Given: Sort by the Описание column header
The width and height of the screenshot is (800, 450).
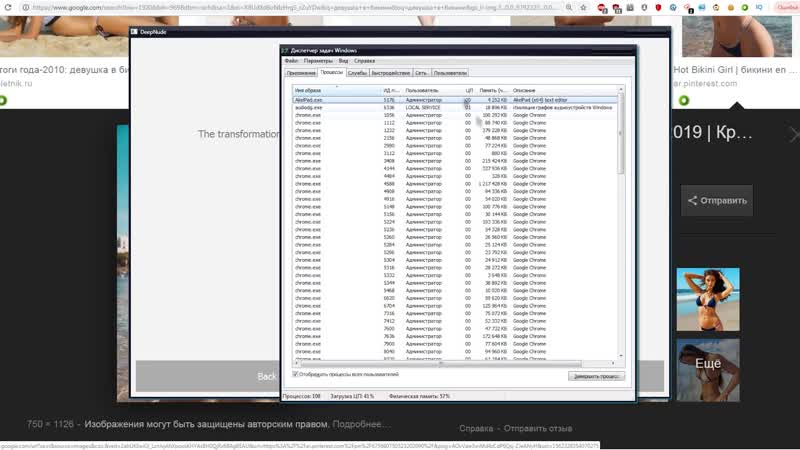Looking at the screenshot, I should pyautogui.click(x=560, y=90).
